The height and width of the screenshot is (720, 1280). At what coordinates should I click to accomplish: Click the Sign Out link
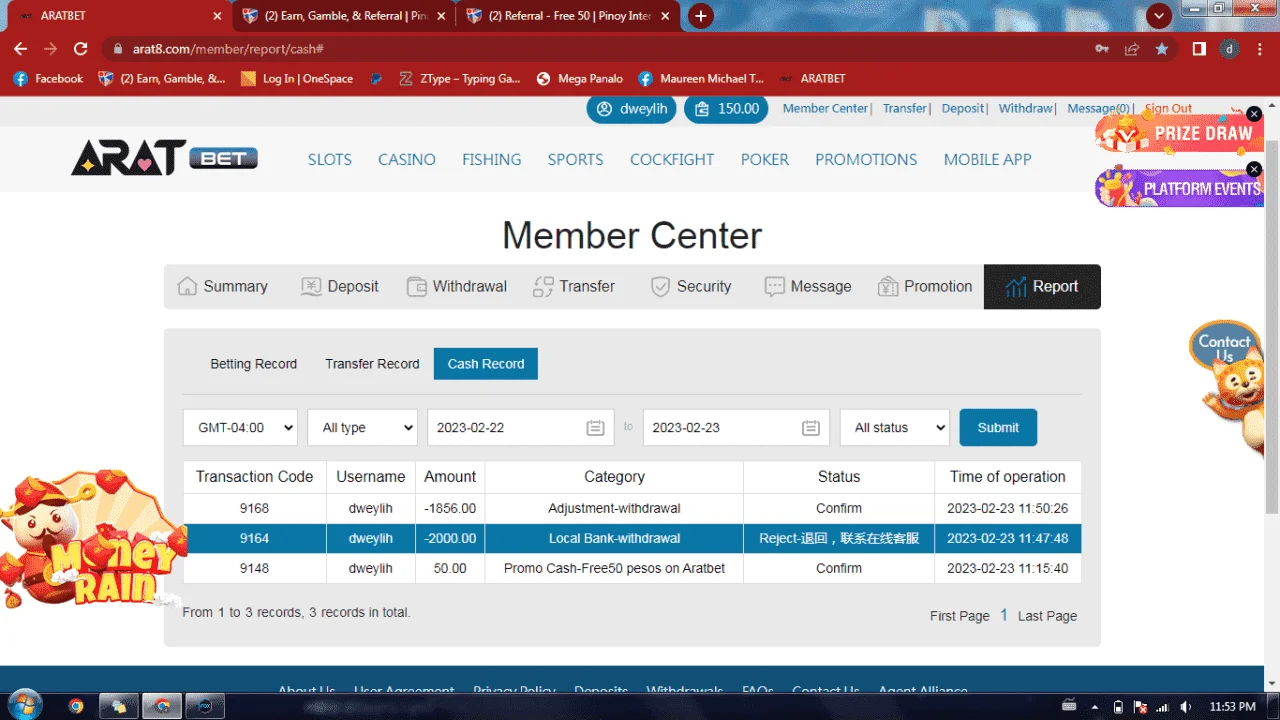[x=1168, y=108]
